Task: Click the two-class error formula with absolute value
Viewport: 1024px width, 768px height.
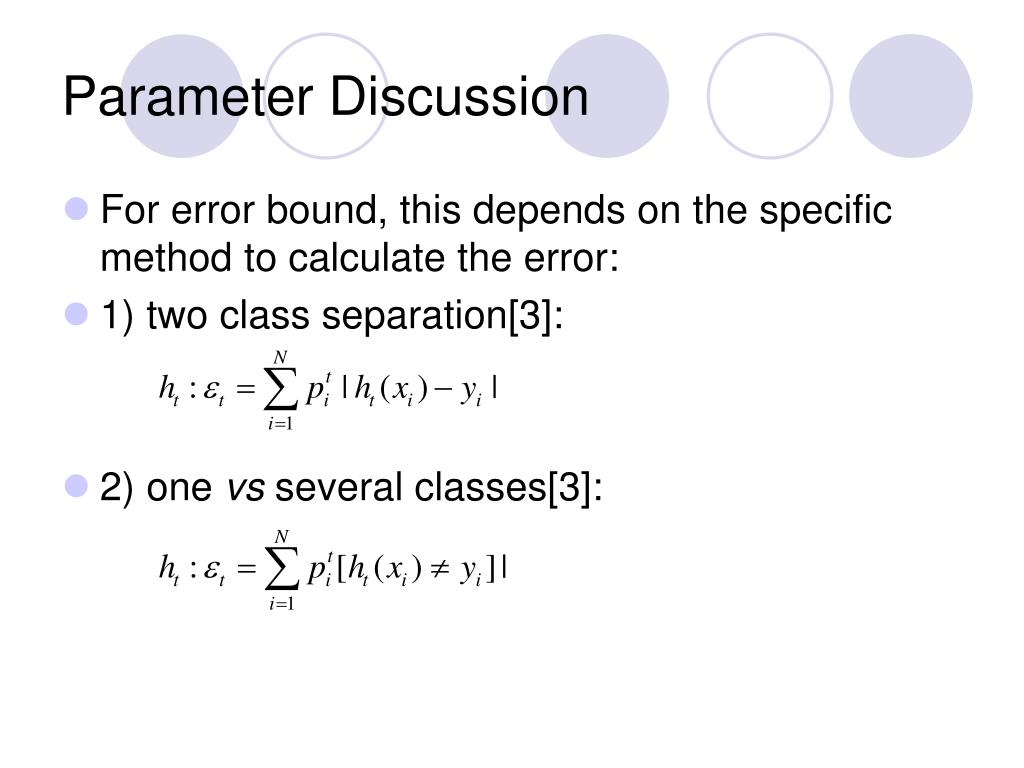Action: click(x=328, y=391)
